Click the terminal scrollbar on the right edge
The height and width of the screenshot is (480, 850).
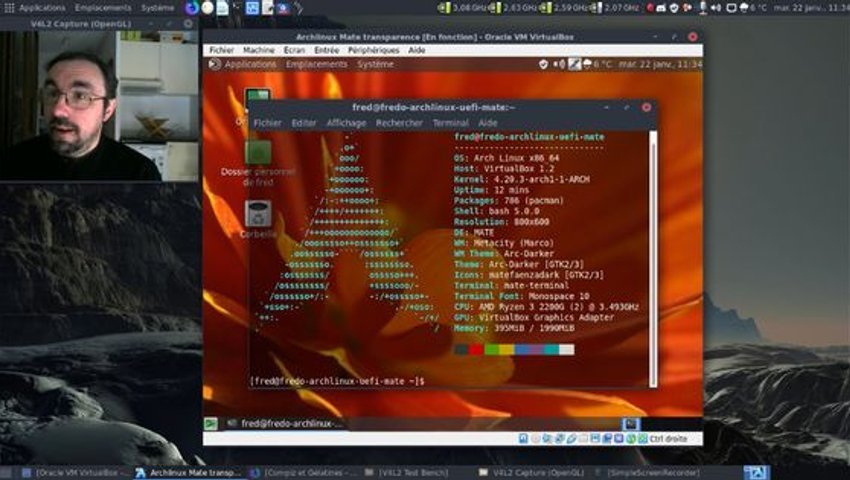pyautogui.click(x=653, y=259)
